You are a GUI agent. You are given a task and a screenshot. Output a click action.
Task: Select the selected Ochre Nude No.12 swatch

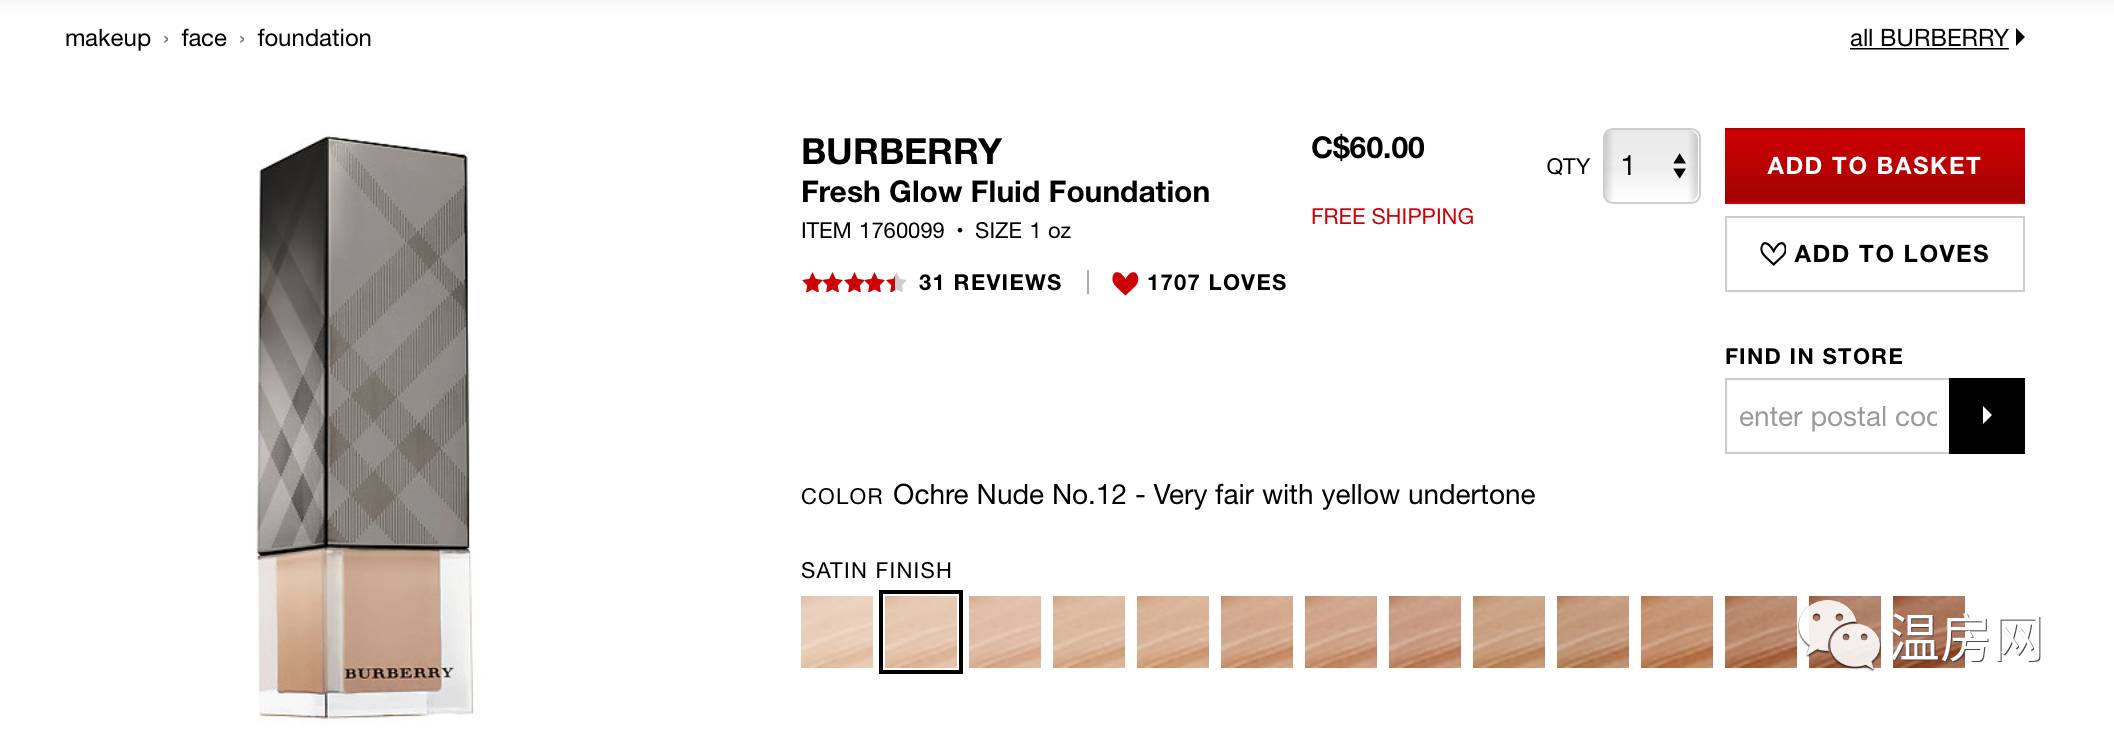click(x=921, y=632)
